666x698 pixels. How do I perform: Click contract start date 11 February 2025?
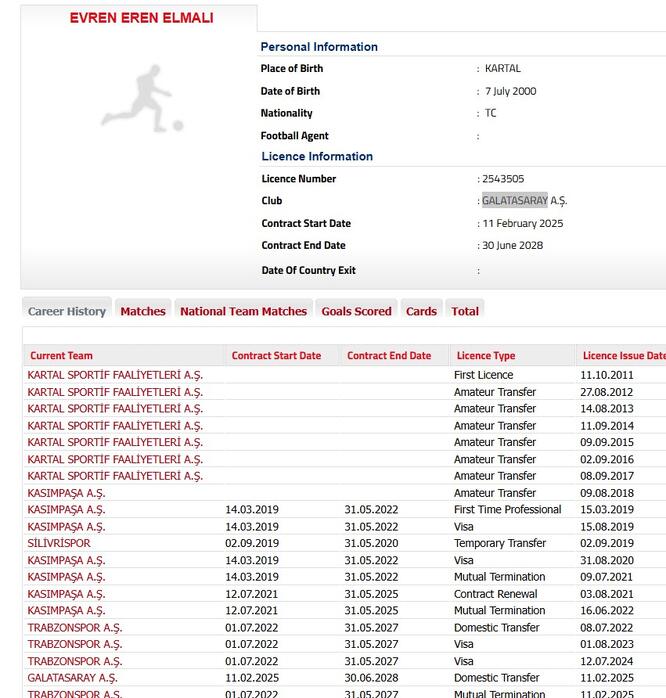click(523, 223)
